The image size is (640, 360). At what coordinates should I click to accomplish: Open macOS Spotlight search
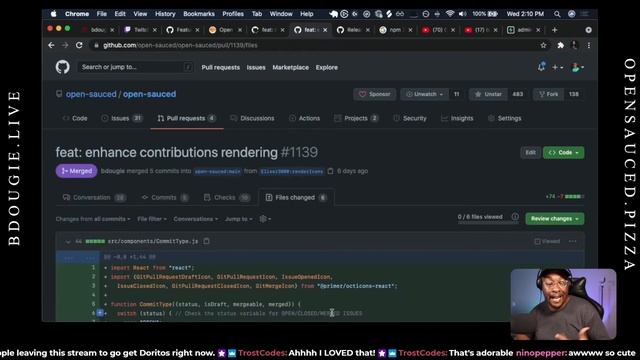click(557, 14)
